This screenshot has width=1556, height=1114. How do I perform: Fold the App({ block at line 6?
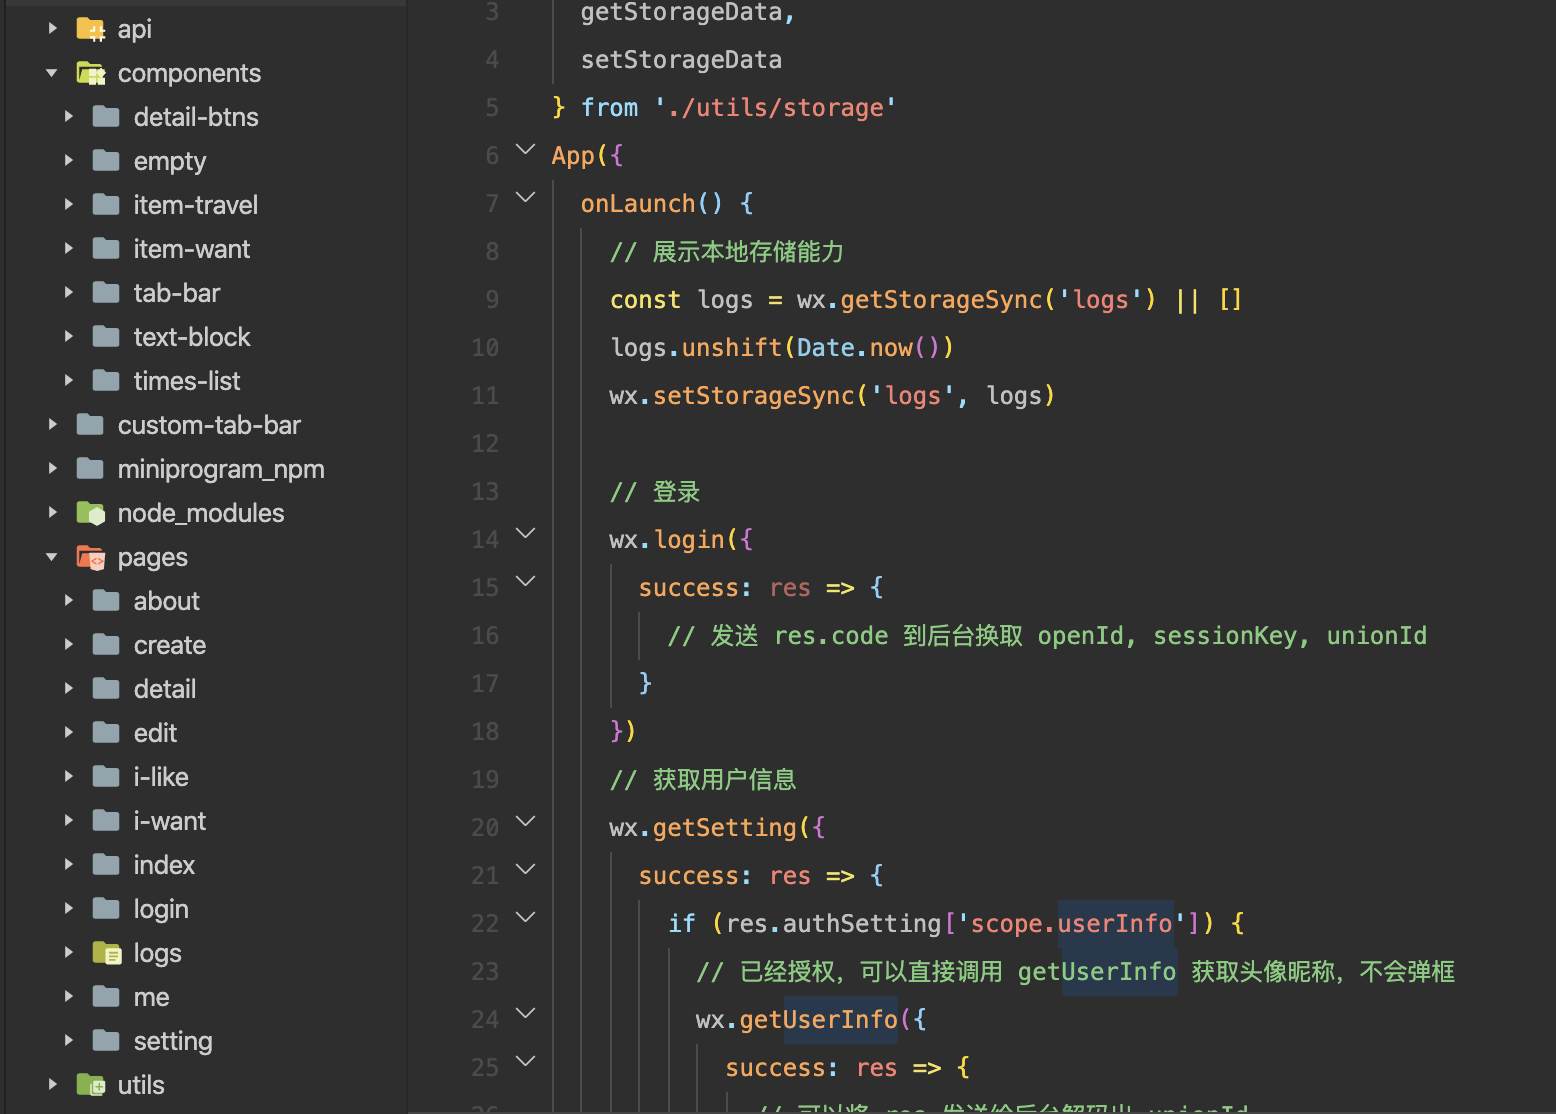[x=525, y=150]
